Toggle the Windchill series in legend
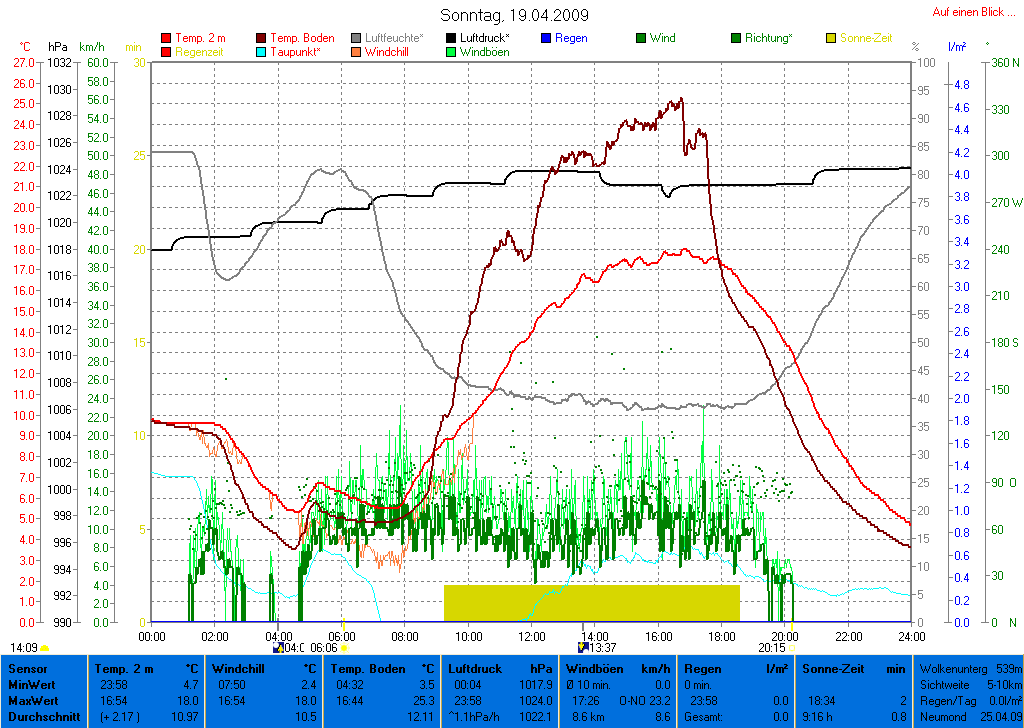 386,52
